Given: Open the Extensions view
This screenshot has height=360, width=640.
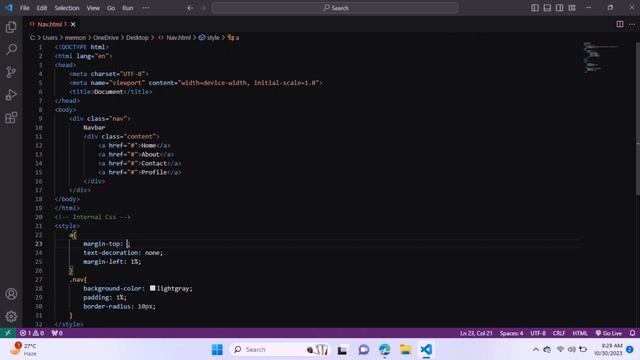Looking at the screenshot, I should (x=11, y=118).
